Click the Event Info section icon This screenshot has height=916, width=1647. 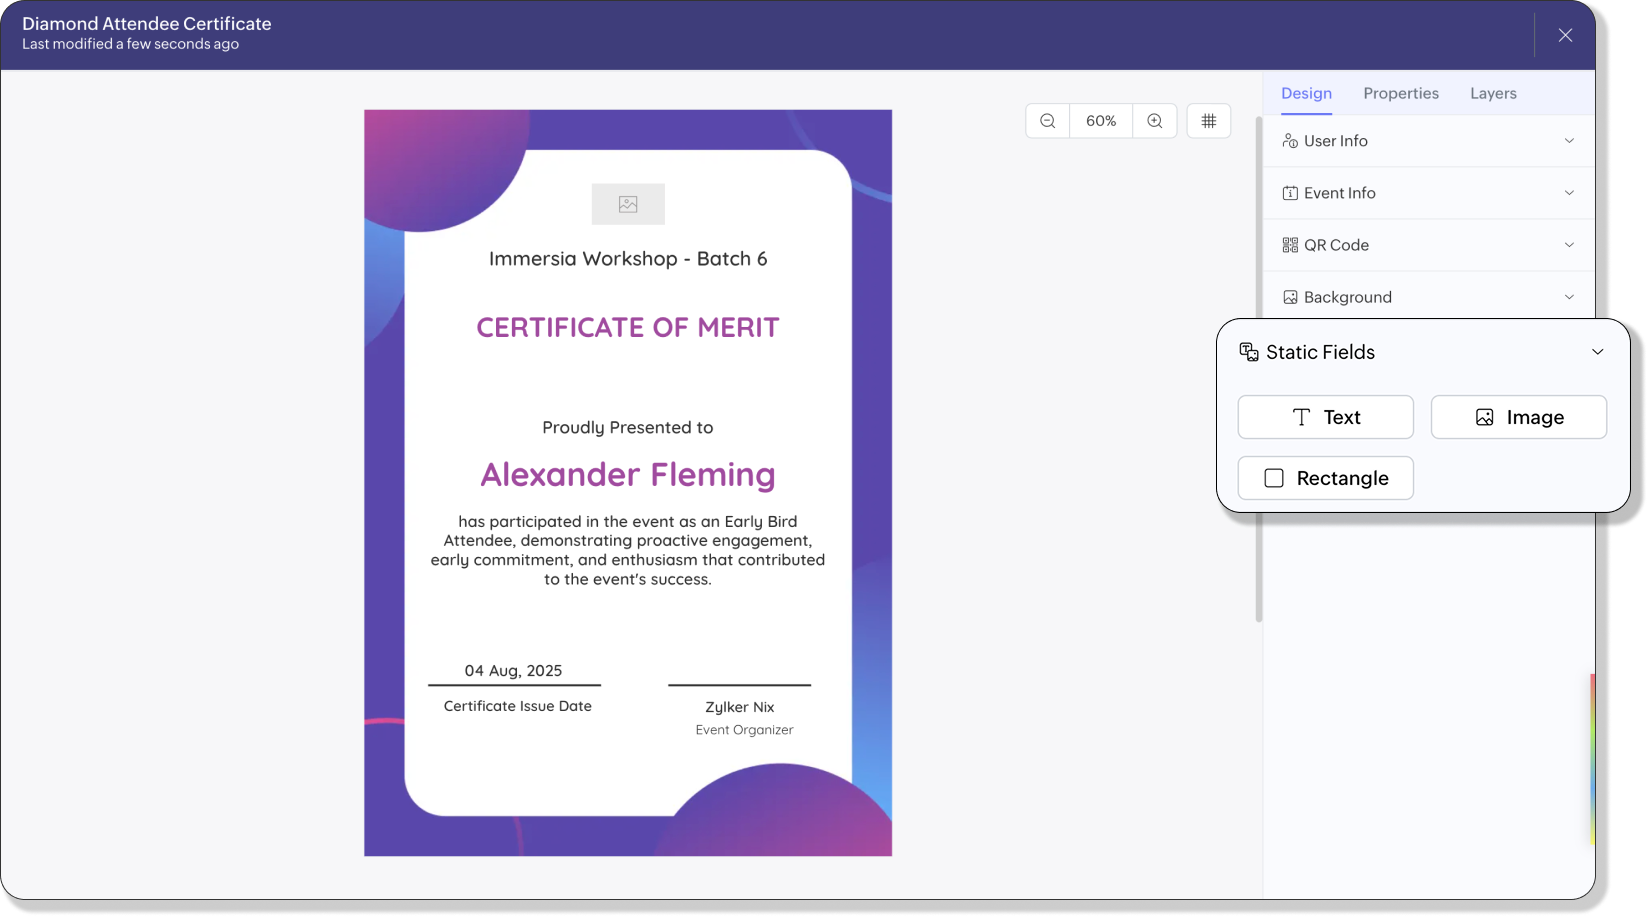1290,193
